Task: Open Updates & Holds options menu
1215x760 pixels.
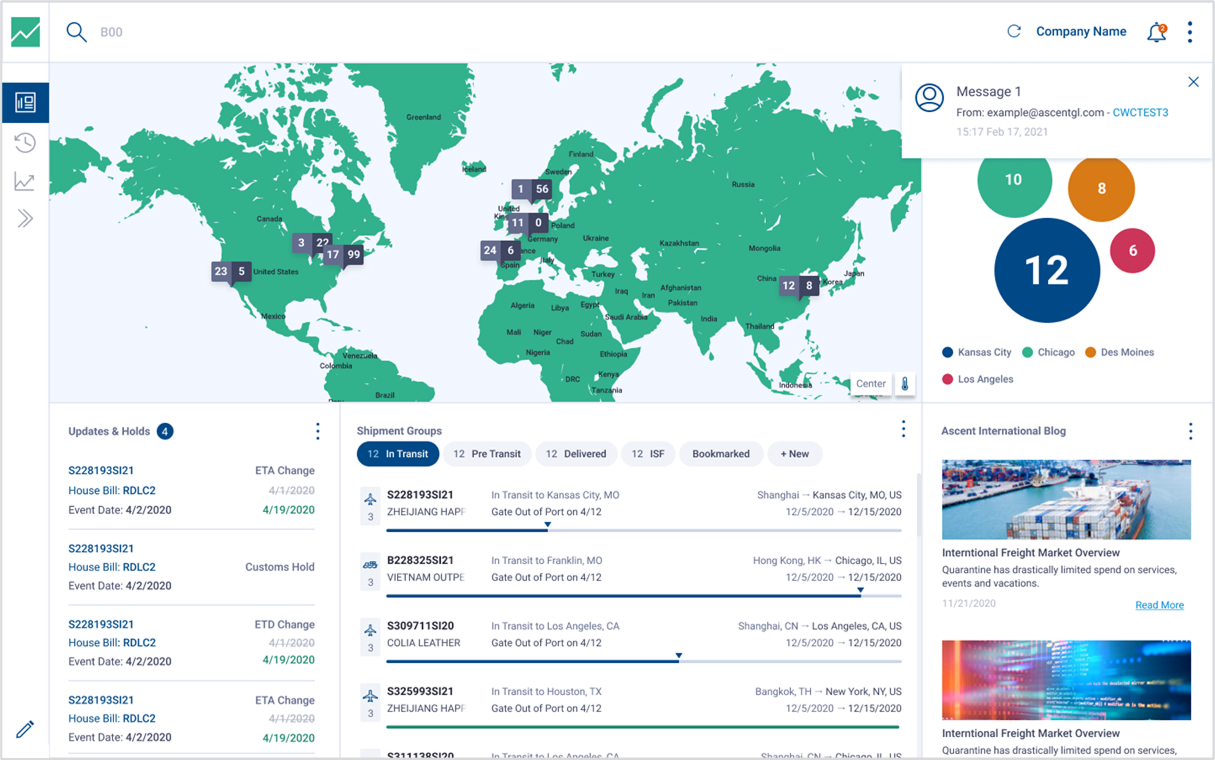Action: 318,431
